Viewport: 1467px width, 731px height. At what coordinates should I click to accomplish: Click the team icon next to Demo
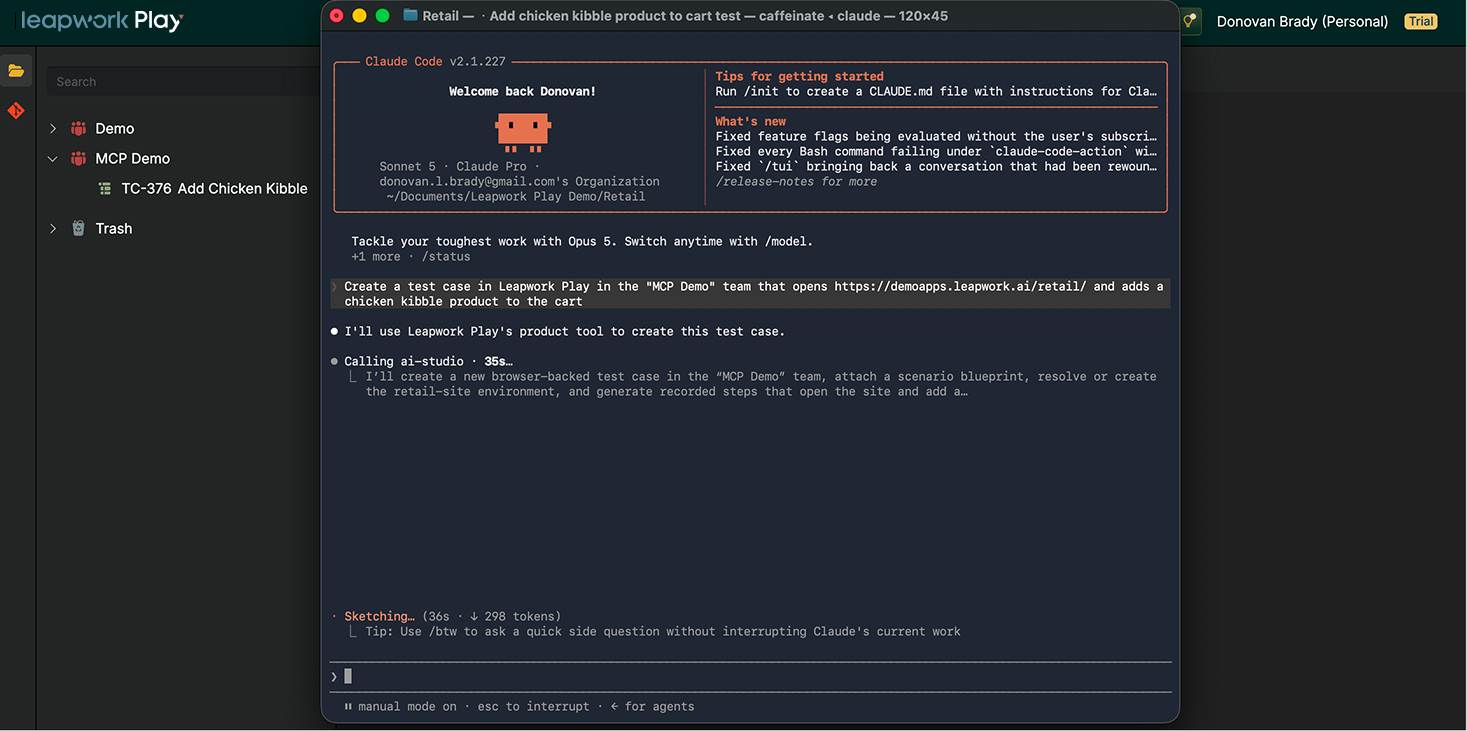point(78,128)
